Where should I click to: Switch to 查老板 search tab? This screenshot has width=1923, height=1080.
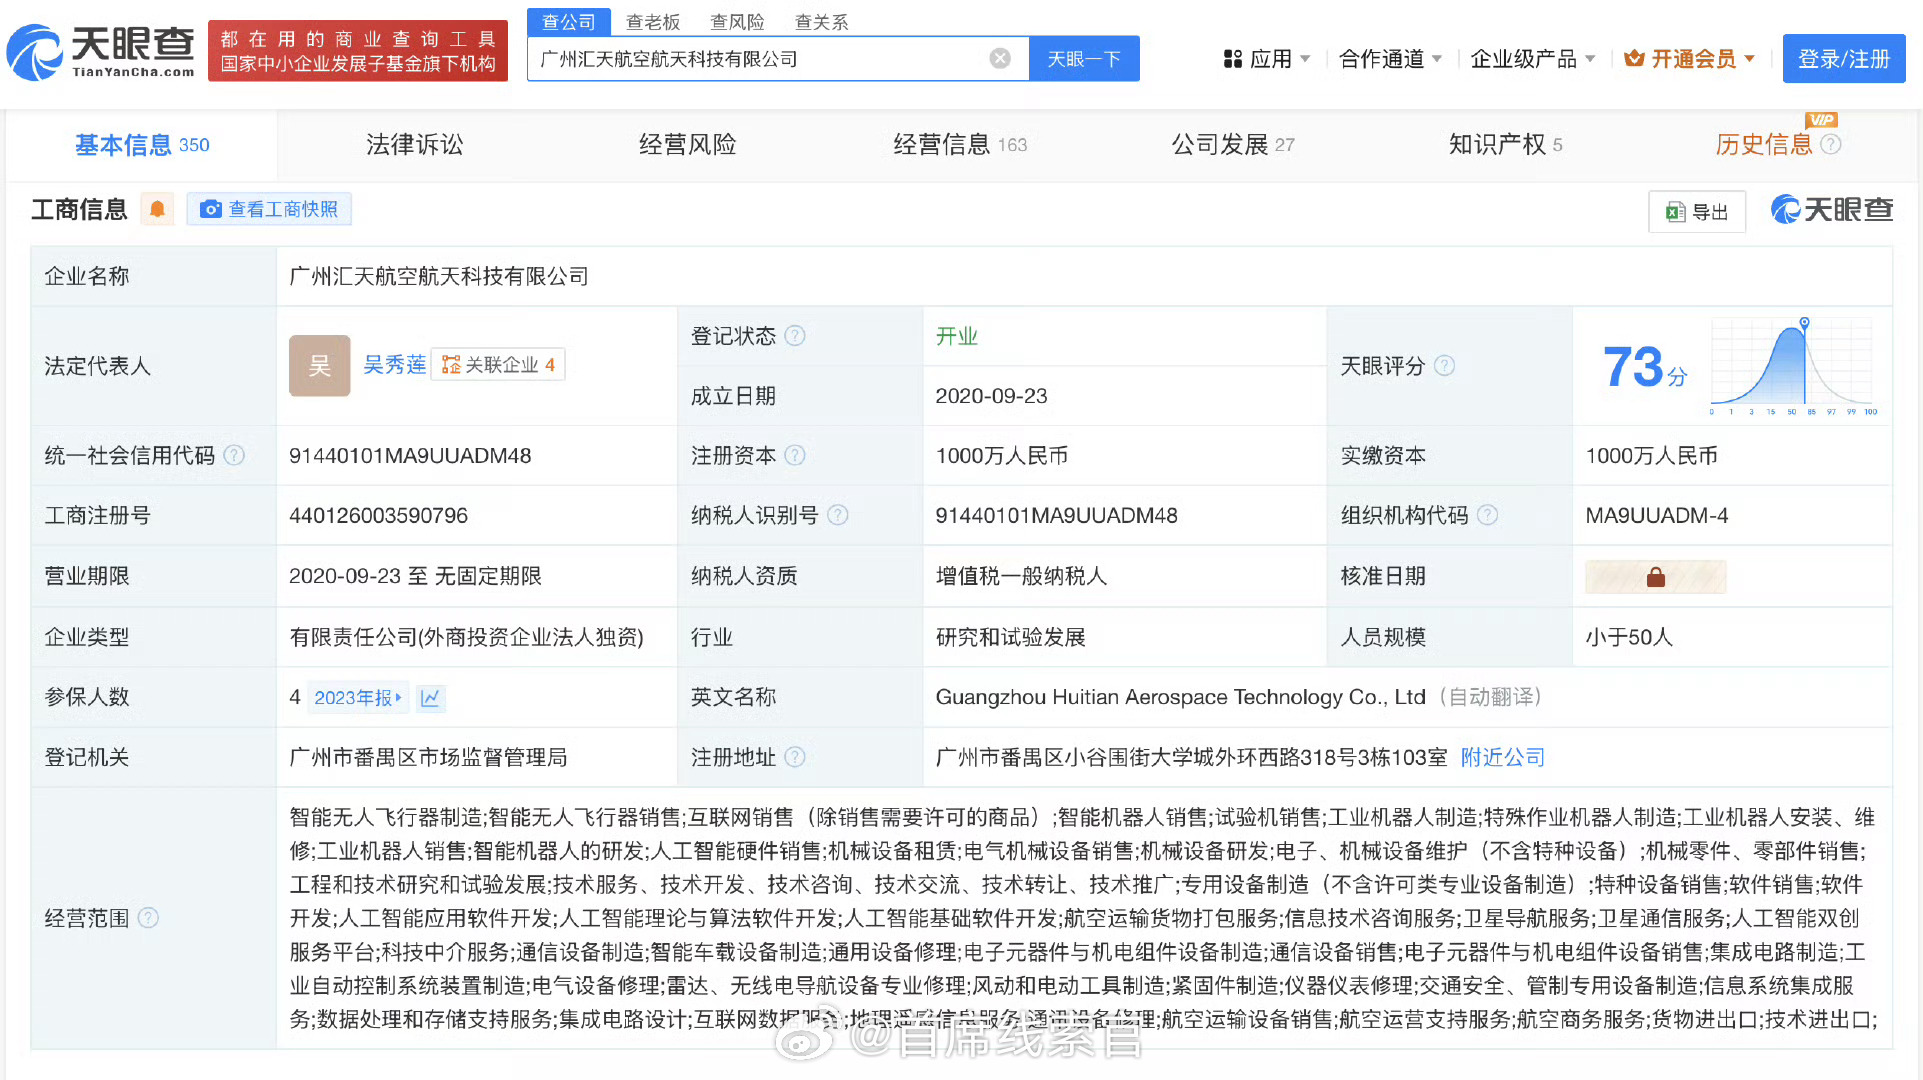[x=652, y=22]
